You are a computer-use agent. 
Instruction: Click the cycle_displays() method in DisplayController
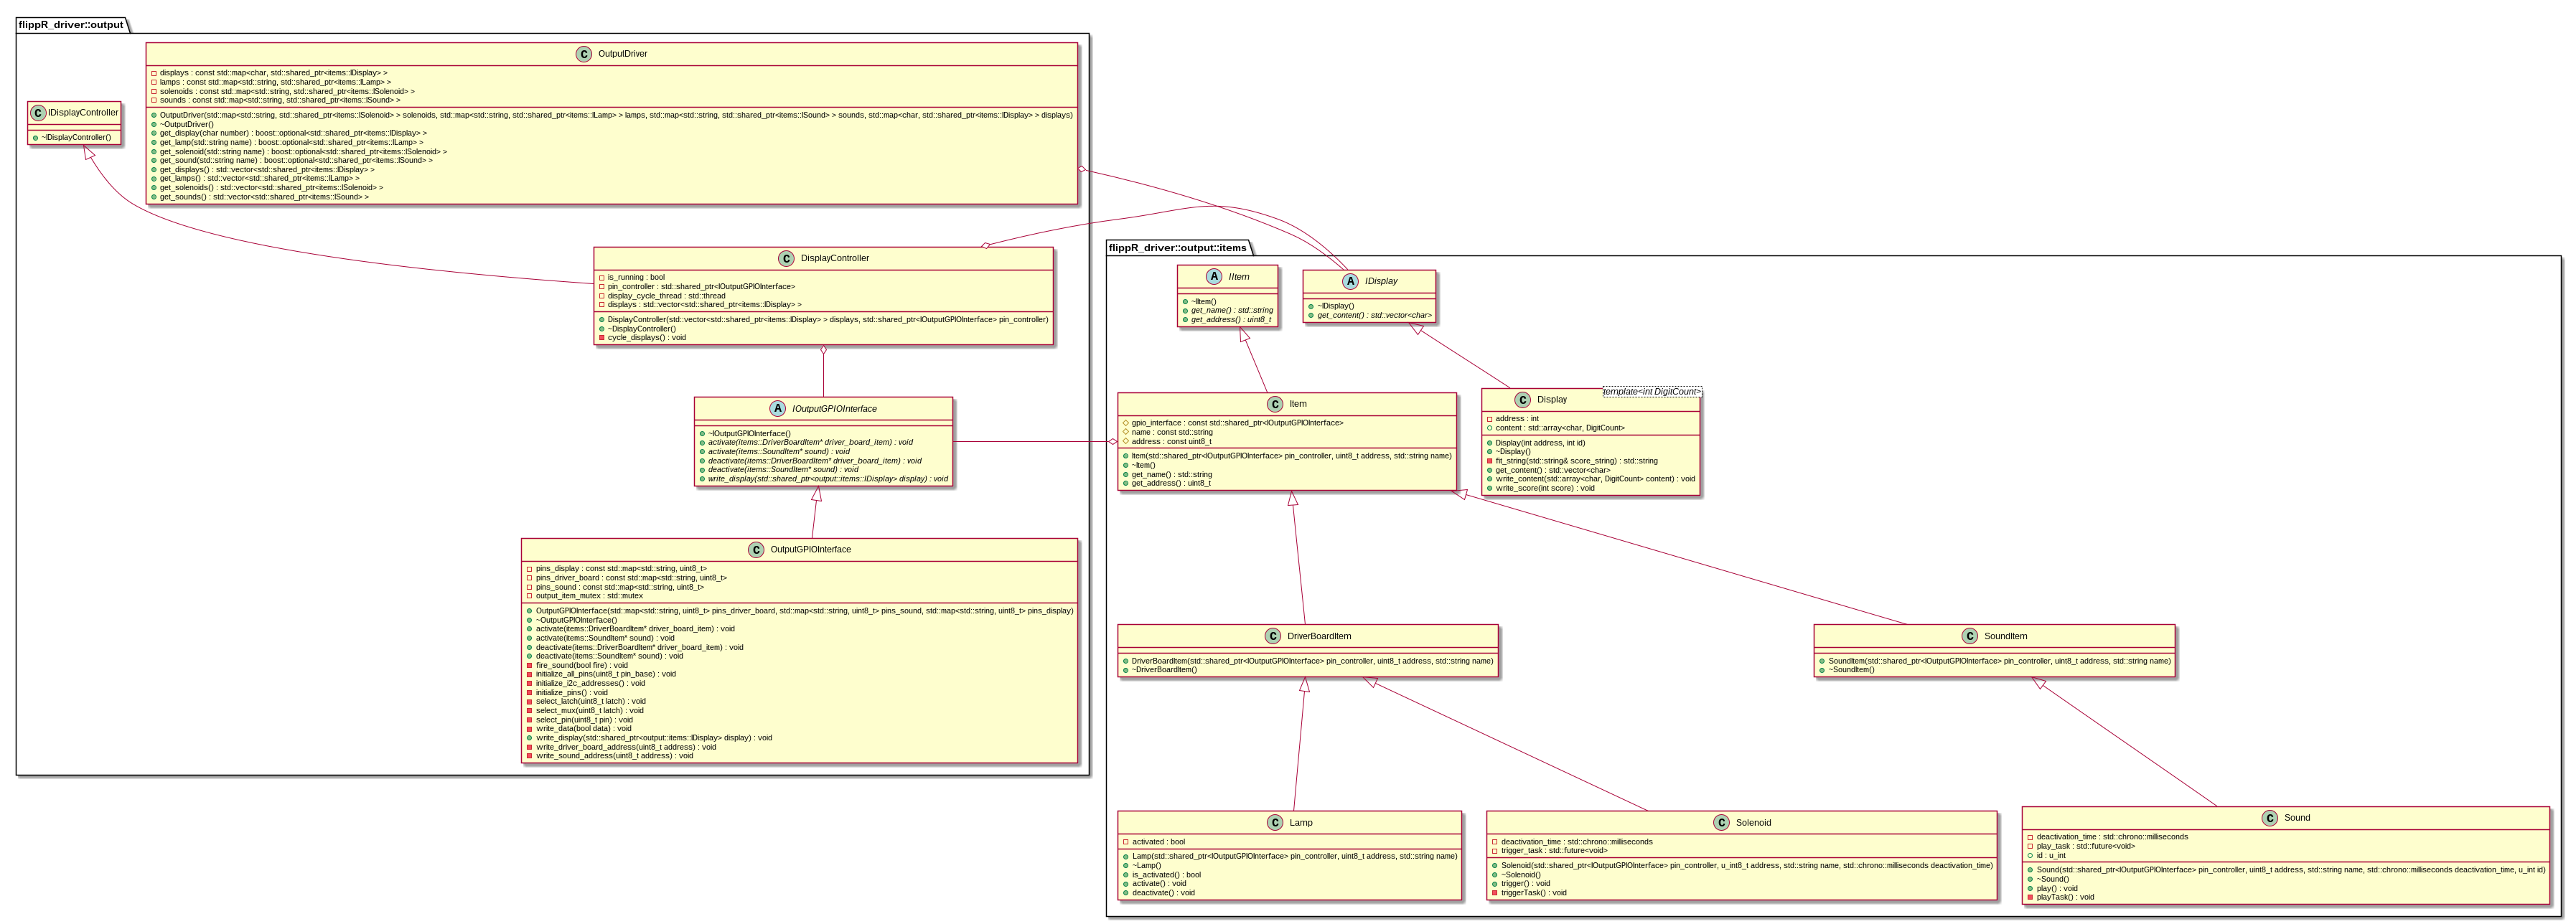646,338
